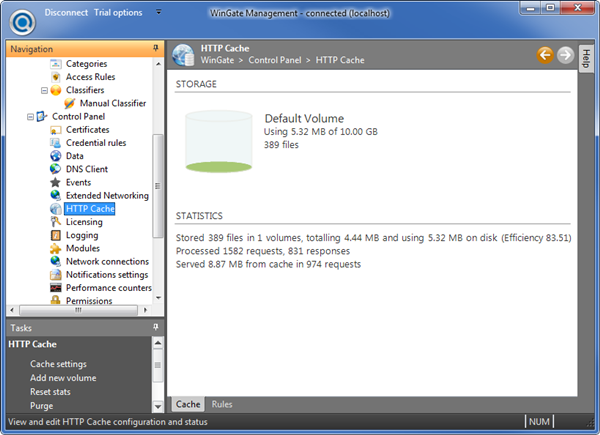Open the quick access toolbar dropdown arrow

(159, 13)
